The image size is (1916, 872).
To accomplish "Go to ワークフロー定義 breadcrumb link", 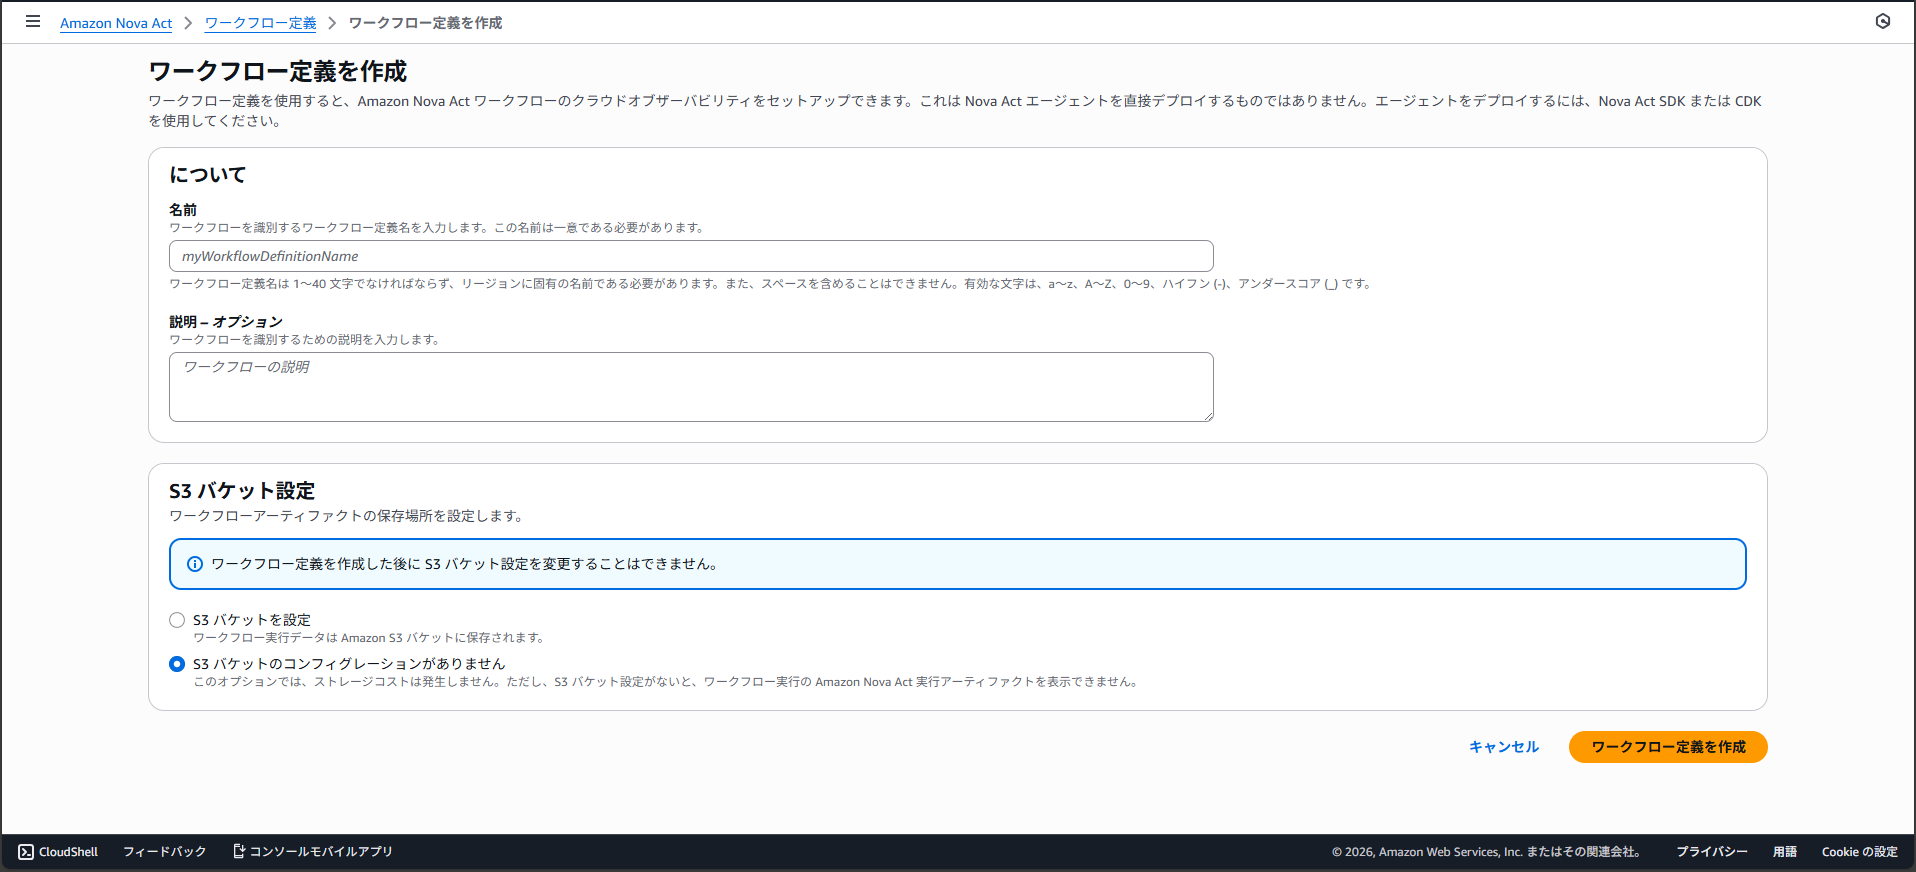I will [261, 23].
